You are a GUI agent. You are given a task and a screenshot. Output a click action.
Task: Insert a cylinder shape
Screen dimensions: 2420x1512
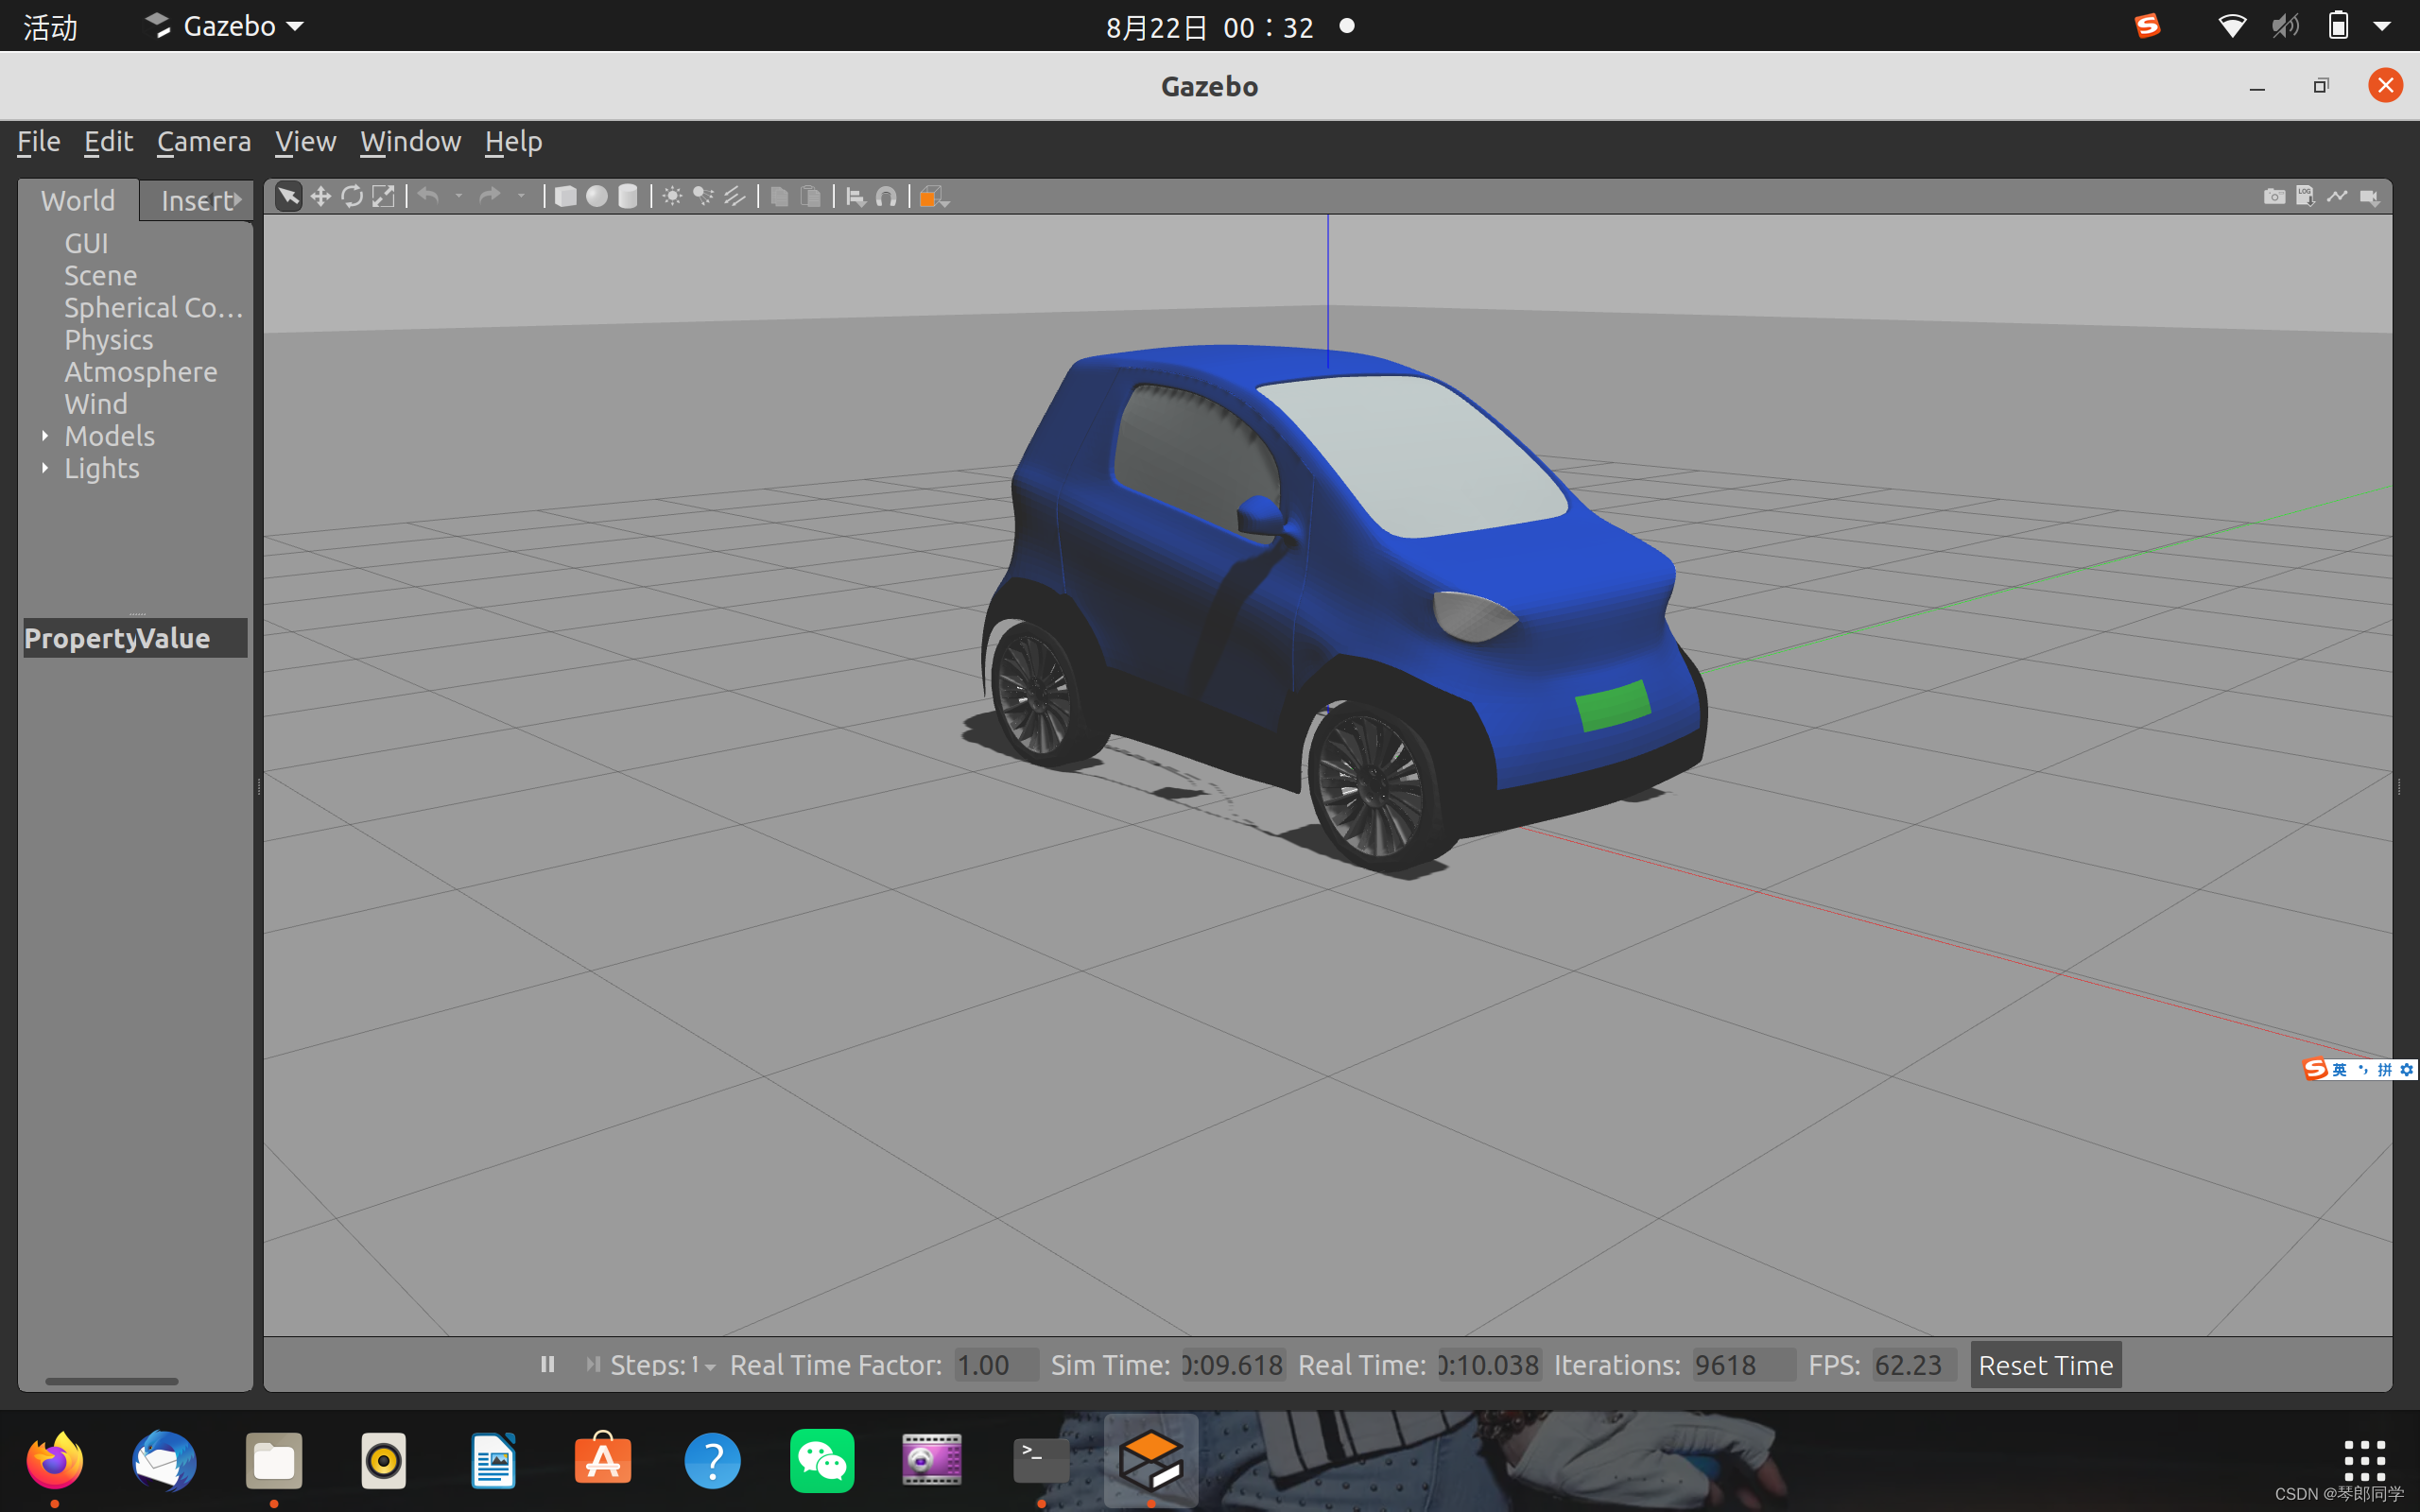click(x=628, y=197)
